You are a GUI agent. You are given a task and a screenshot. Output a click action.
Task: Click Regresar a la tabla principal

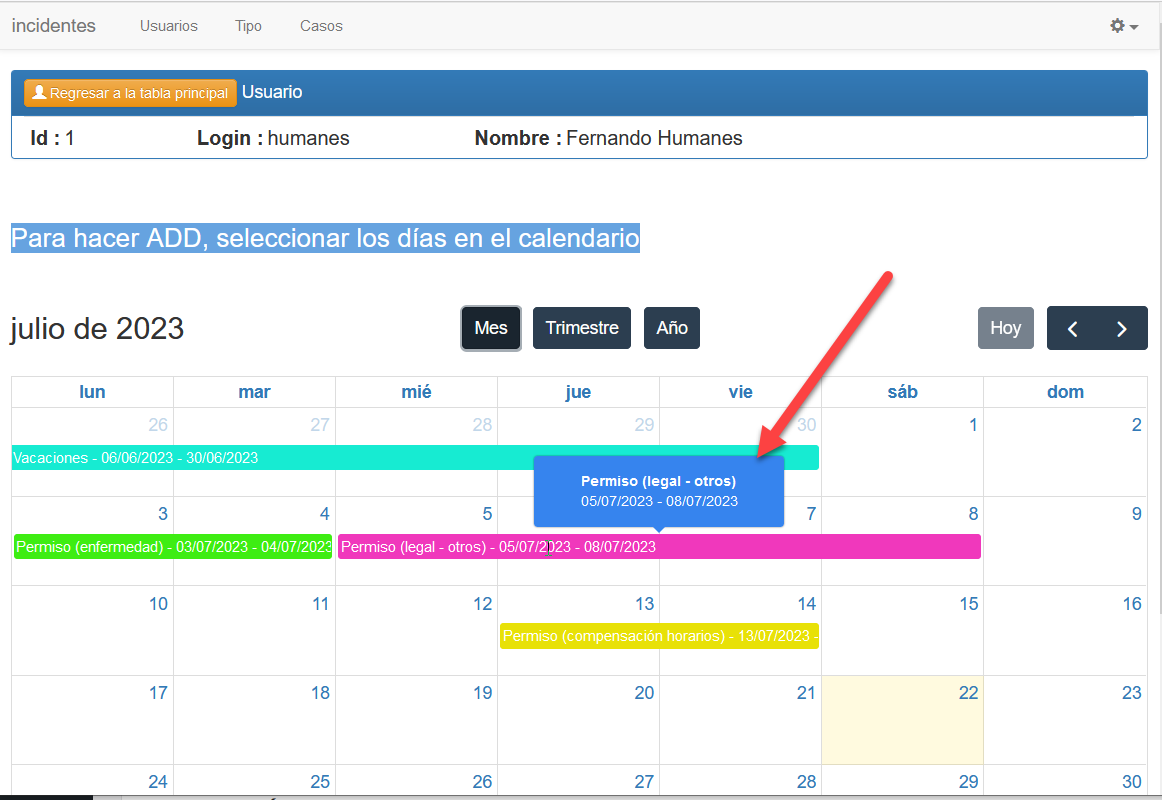pos(130,92)
